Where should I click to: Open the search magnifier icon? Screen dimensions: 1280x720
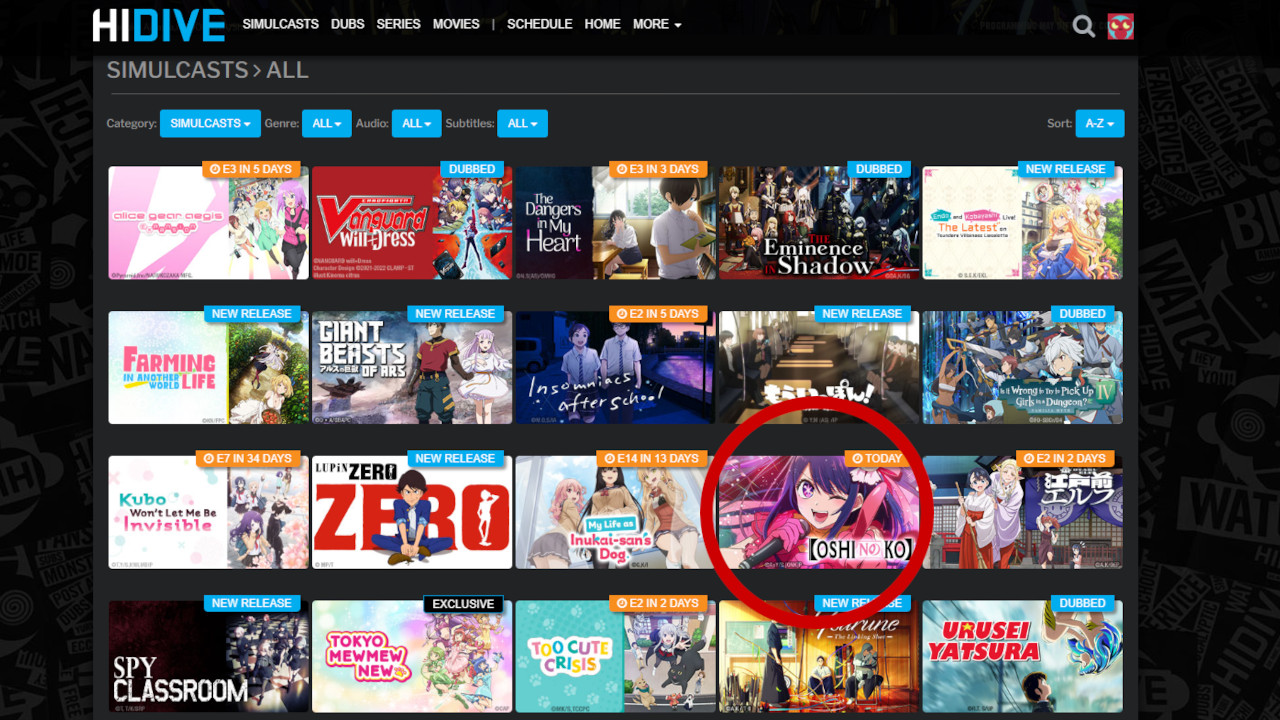[1084, 26]
